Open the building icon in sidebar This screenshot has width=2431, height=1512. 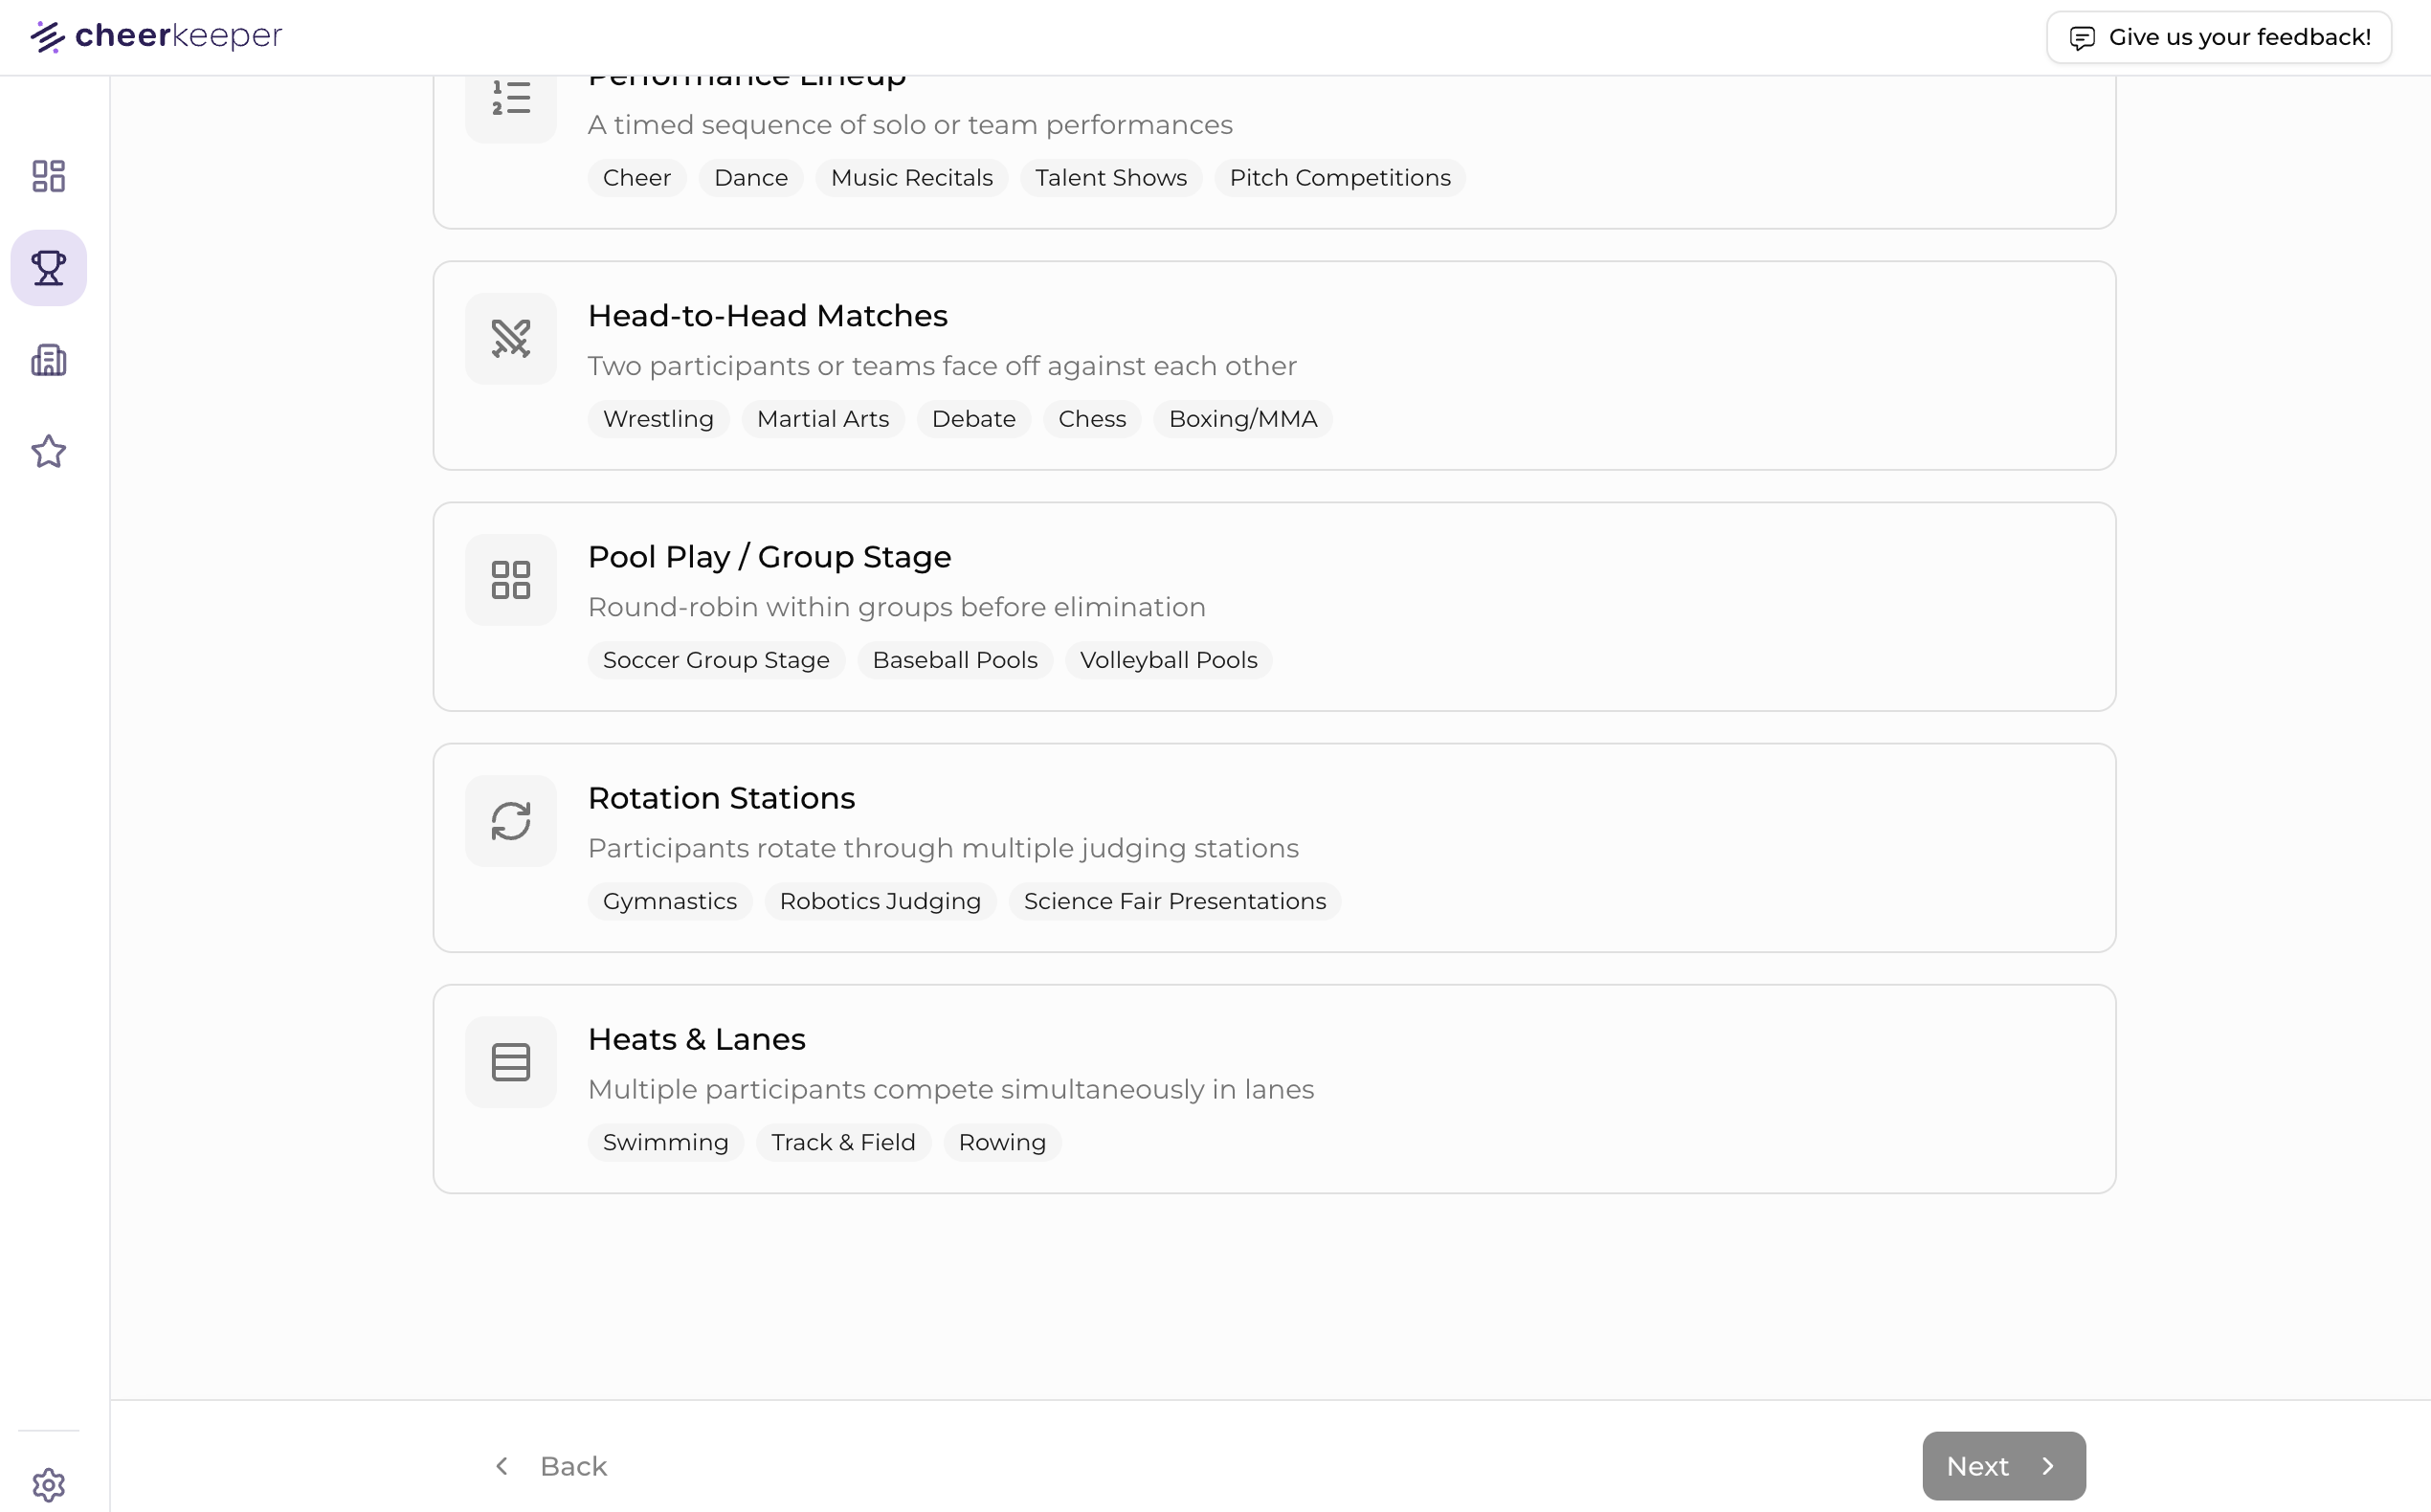click(x=48, y=360)
